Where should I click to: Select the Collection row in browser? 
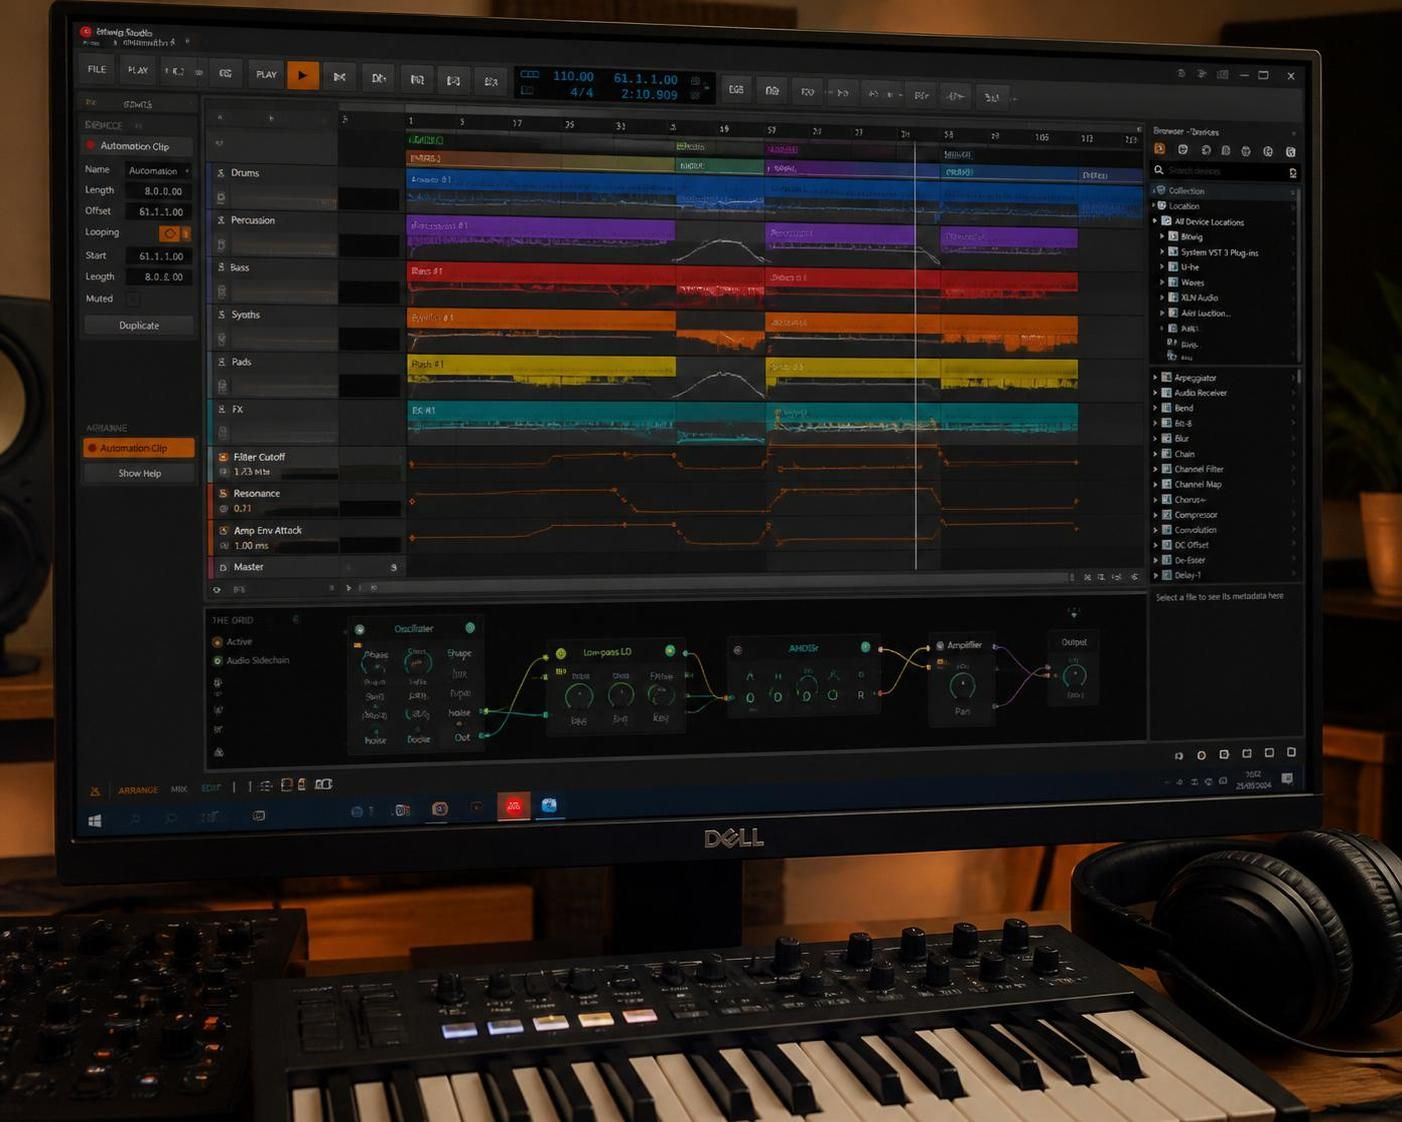[1224, 190]
